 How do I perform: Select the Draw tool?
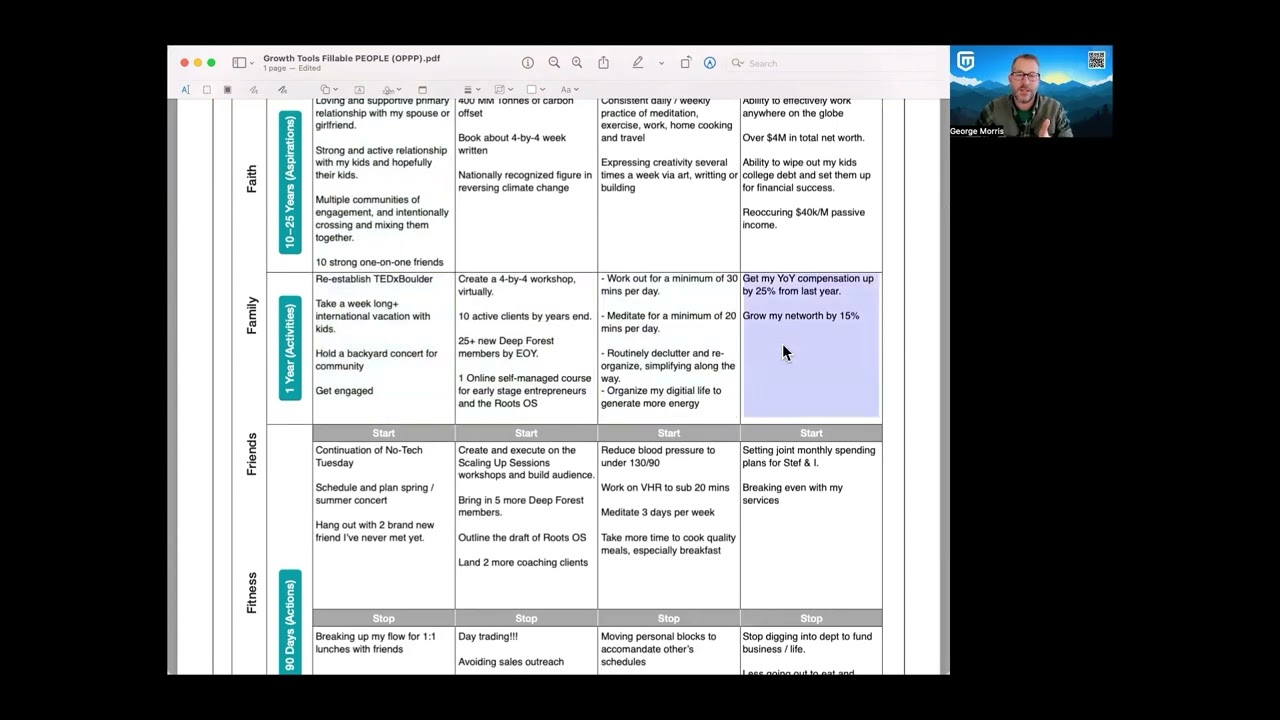coord(282,90)
